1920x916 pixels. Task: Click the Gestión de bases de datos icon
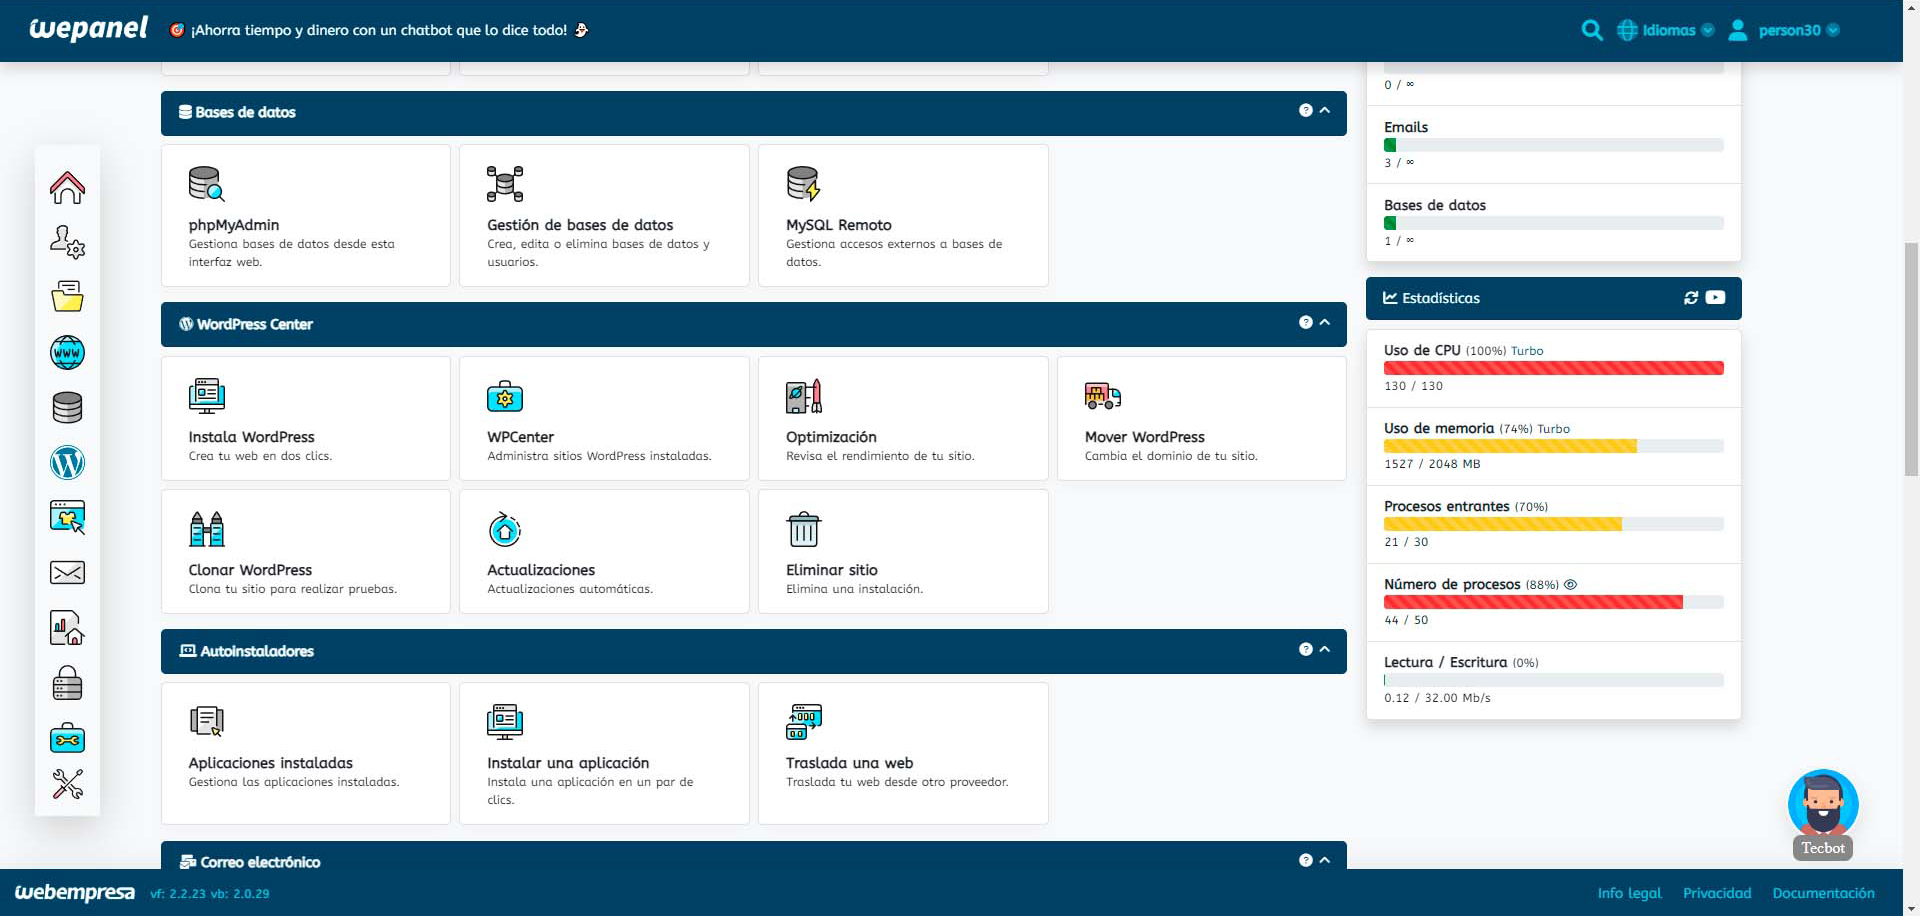coord(505,184)
